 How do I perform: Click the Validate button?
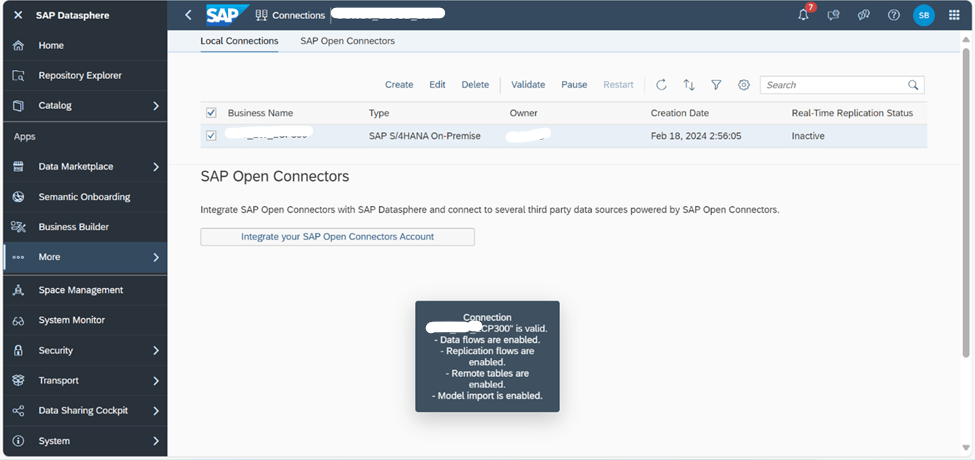[x=529, y=85]
